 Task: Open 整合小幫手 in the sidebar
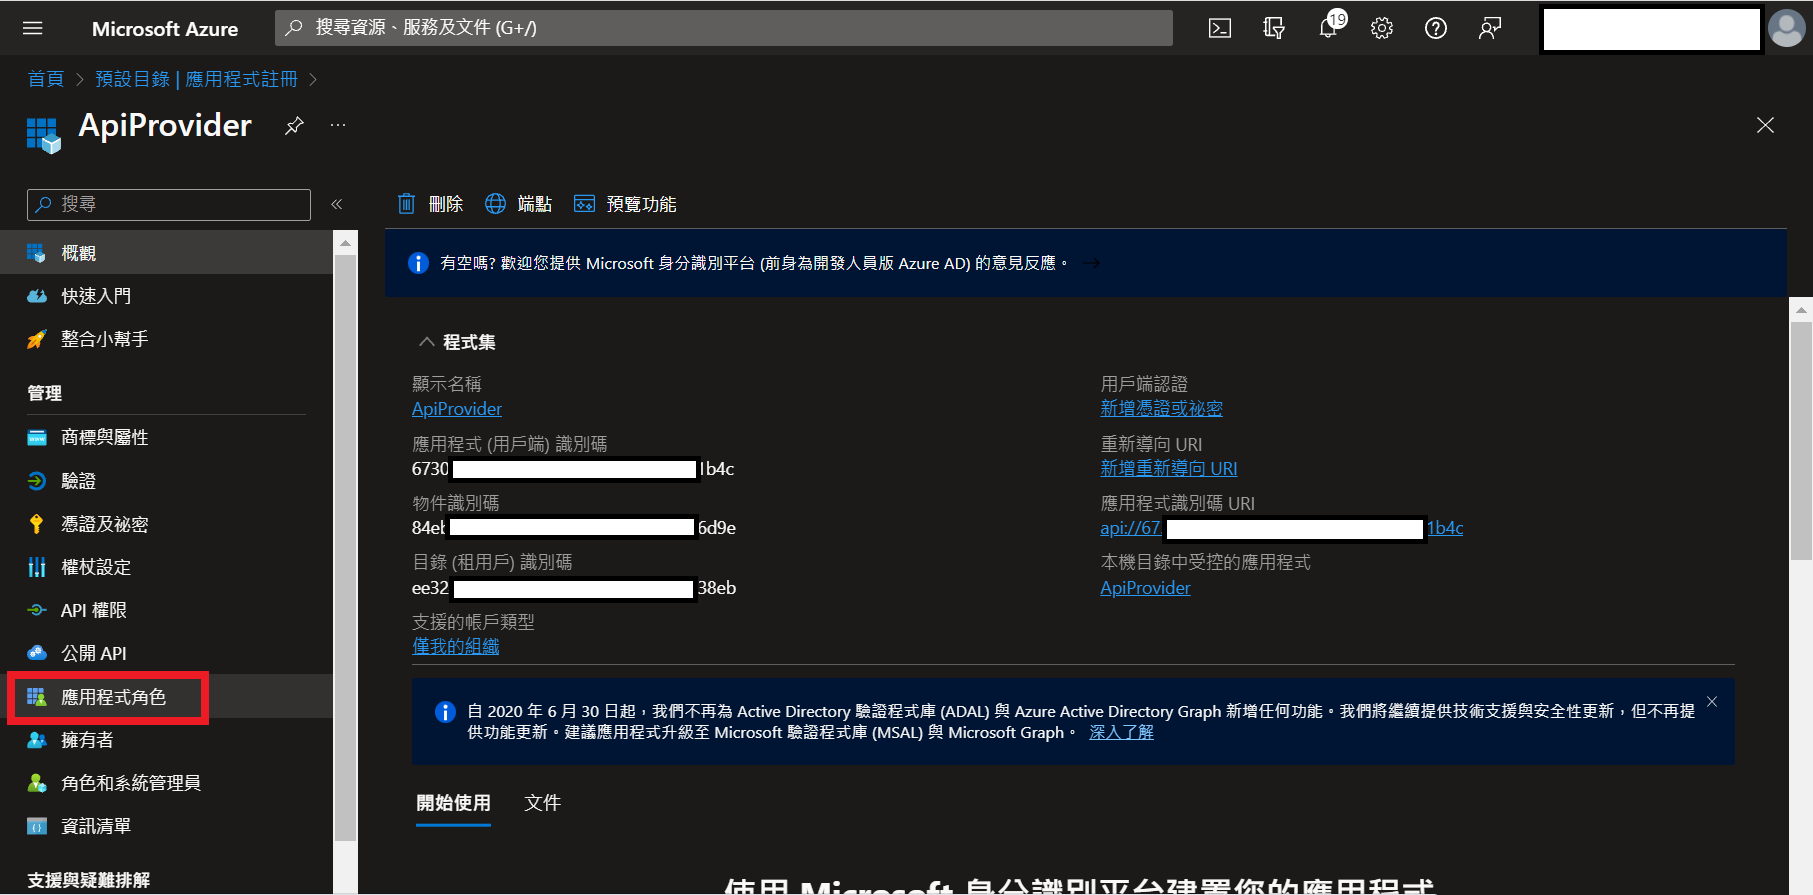[166, 339]
